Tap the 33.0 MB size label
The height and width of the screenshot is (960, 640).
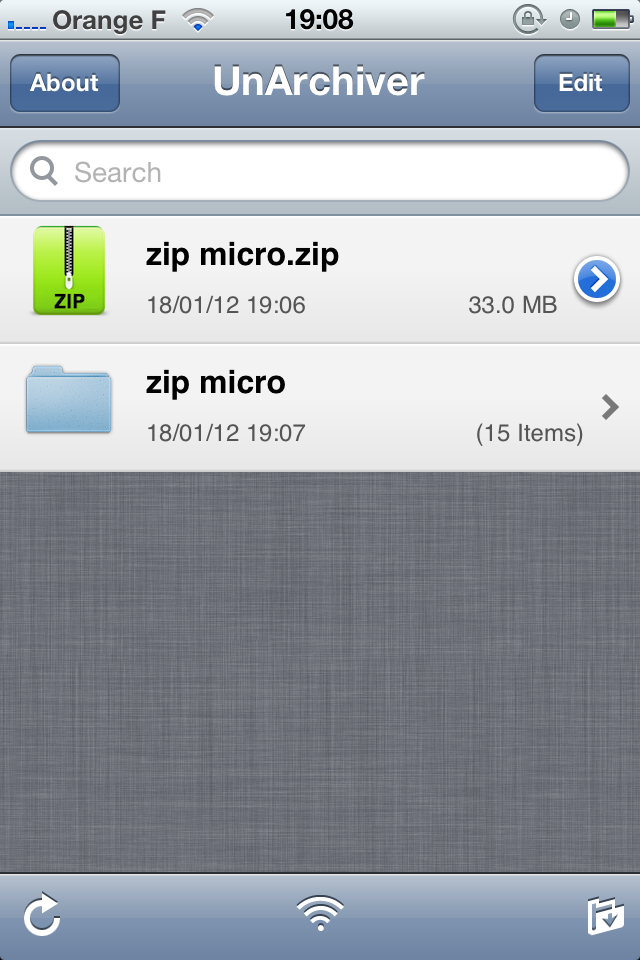tap(513, 305)
